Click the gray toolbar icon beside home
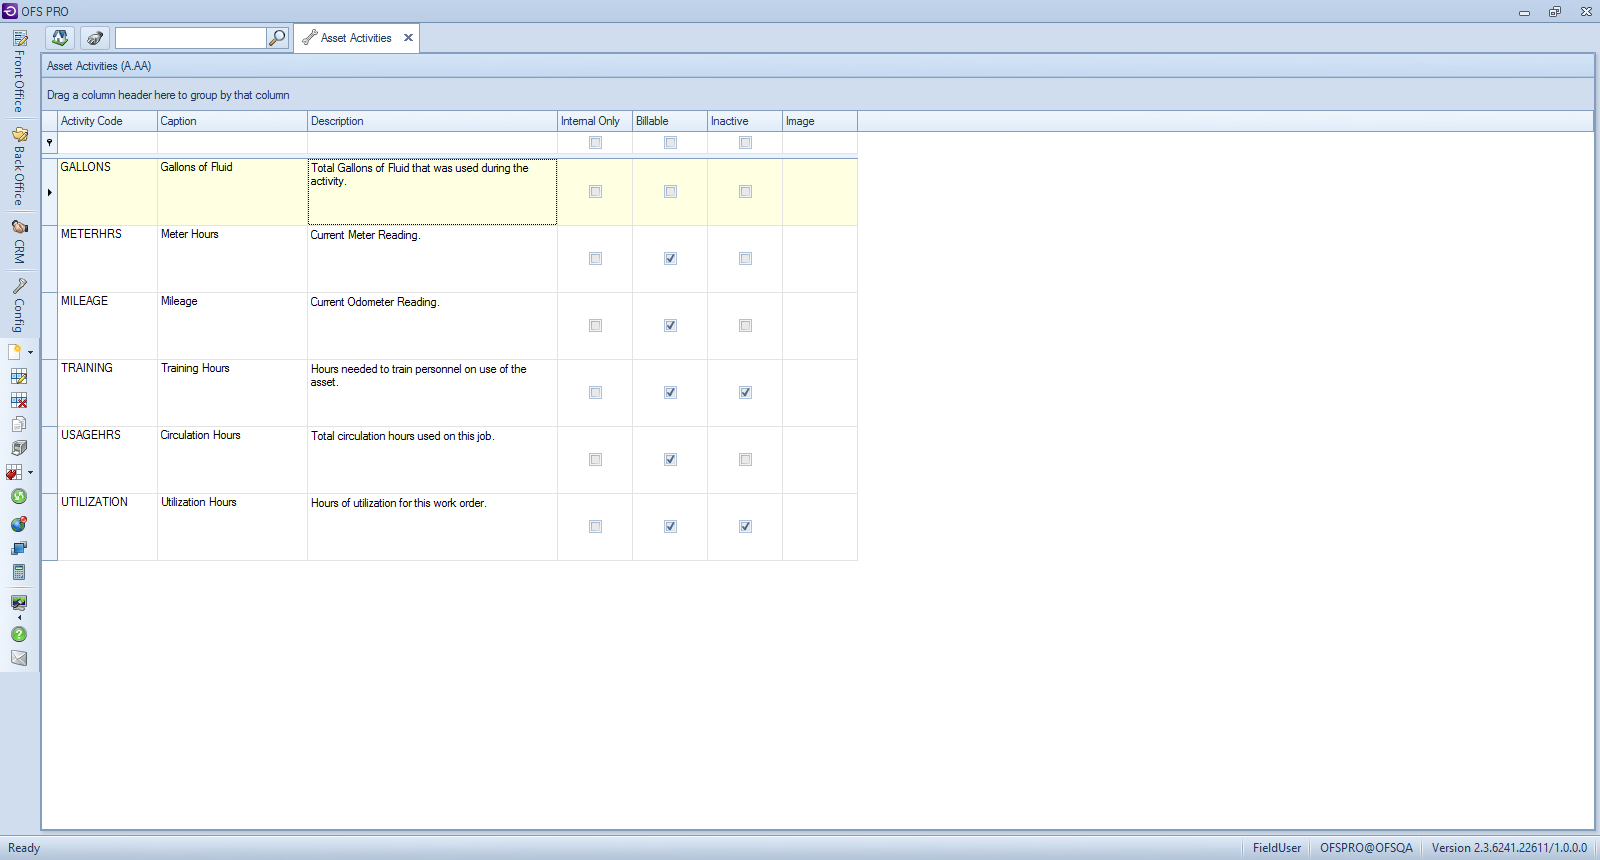 tap(95, 38)
